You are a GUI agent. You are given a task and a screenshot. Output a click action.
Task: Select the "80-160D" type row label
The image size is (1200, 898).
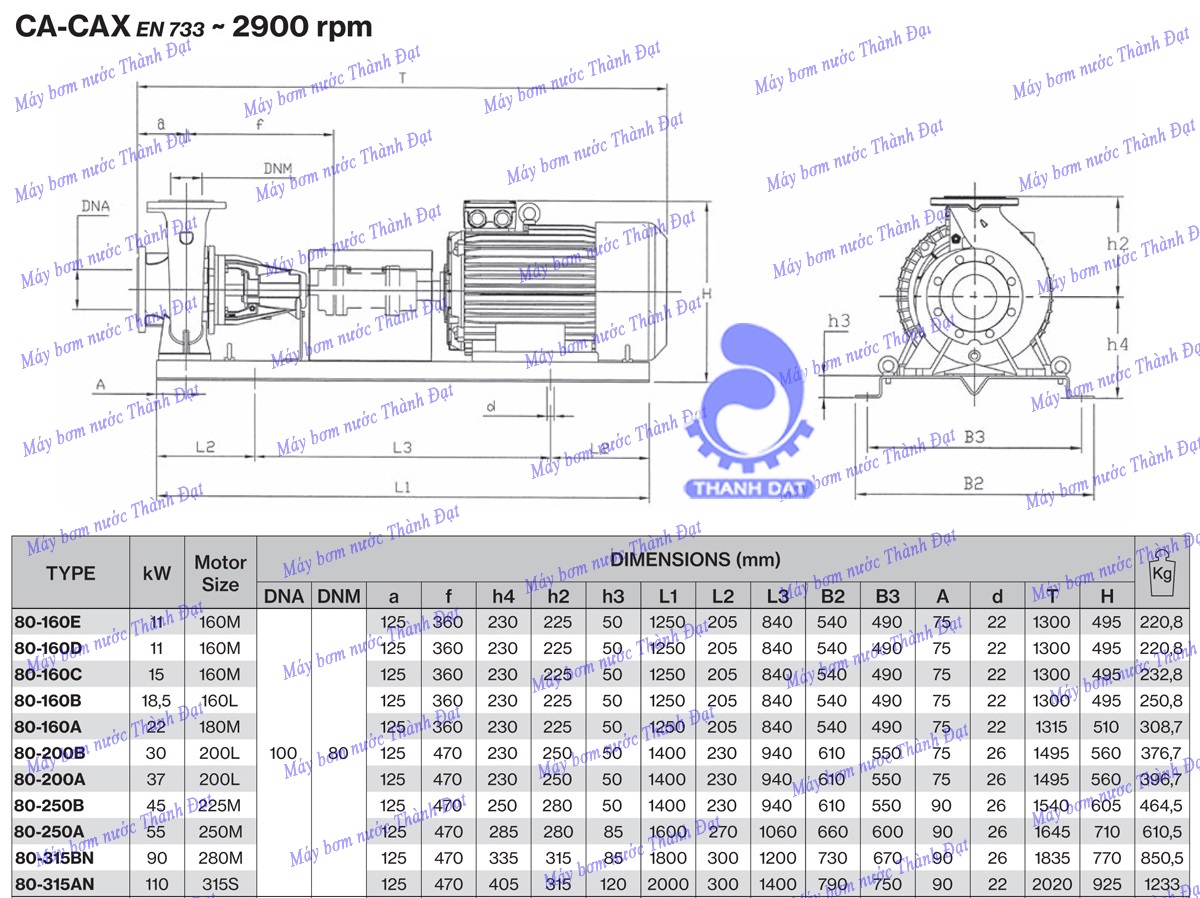tap(48, 648)
